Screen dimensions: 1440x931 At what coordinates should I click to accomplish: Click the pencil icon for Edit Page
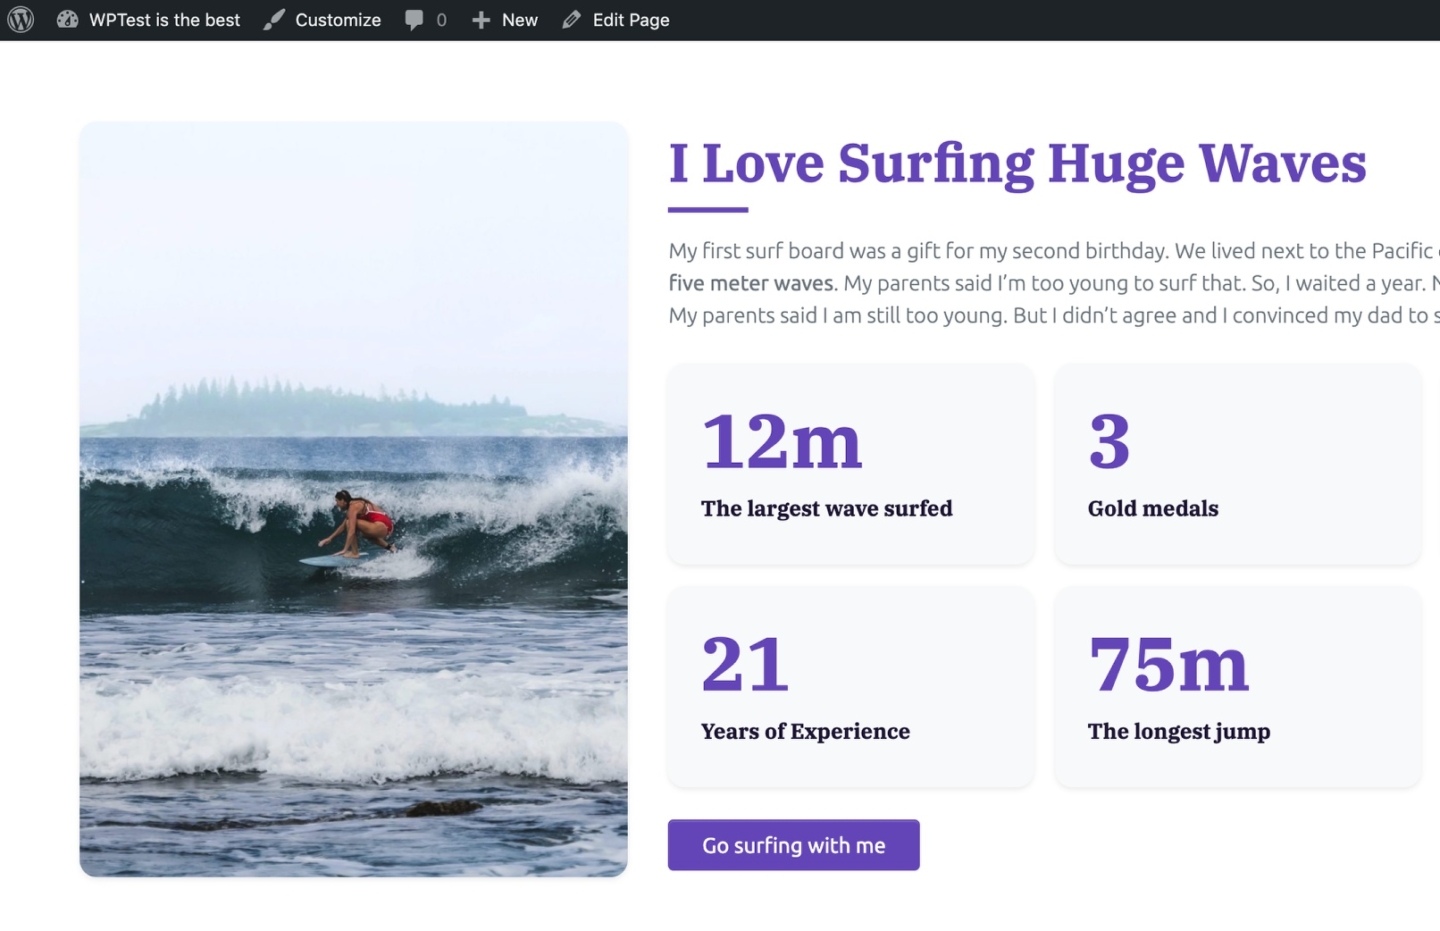(x=571, y=20)
